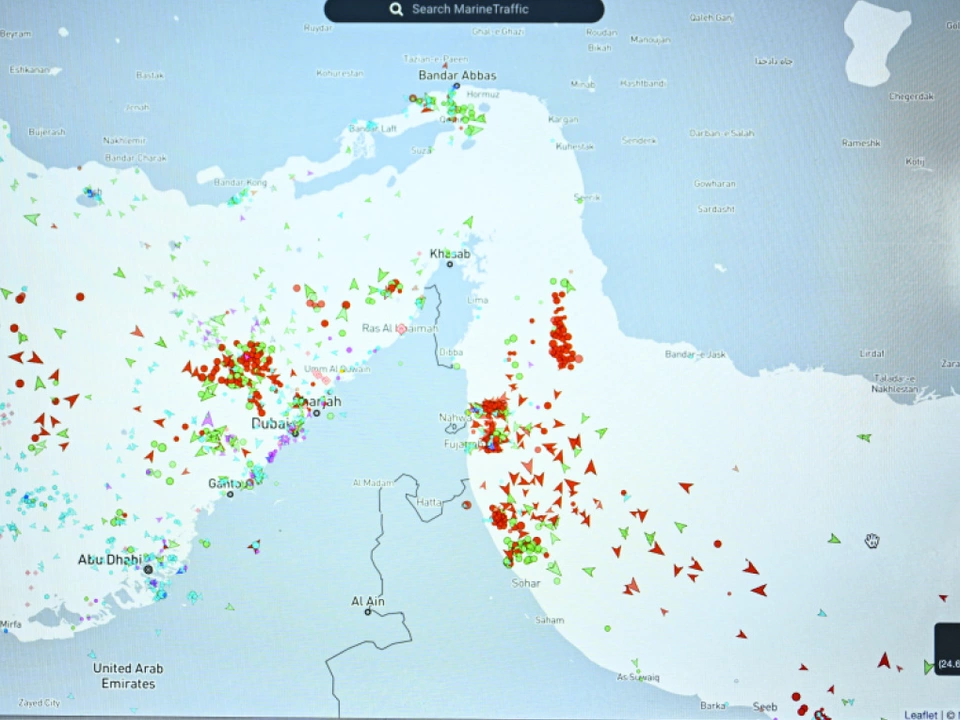The width and height of the screenshot is (960, 720).
Task: Click the Abu Dhabi city marker
Action: click(148, 569)
